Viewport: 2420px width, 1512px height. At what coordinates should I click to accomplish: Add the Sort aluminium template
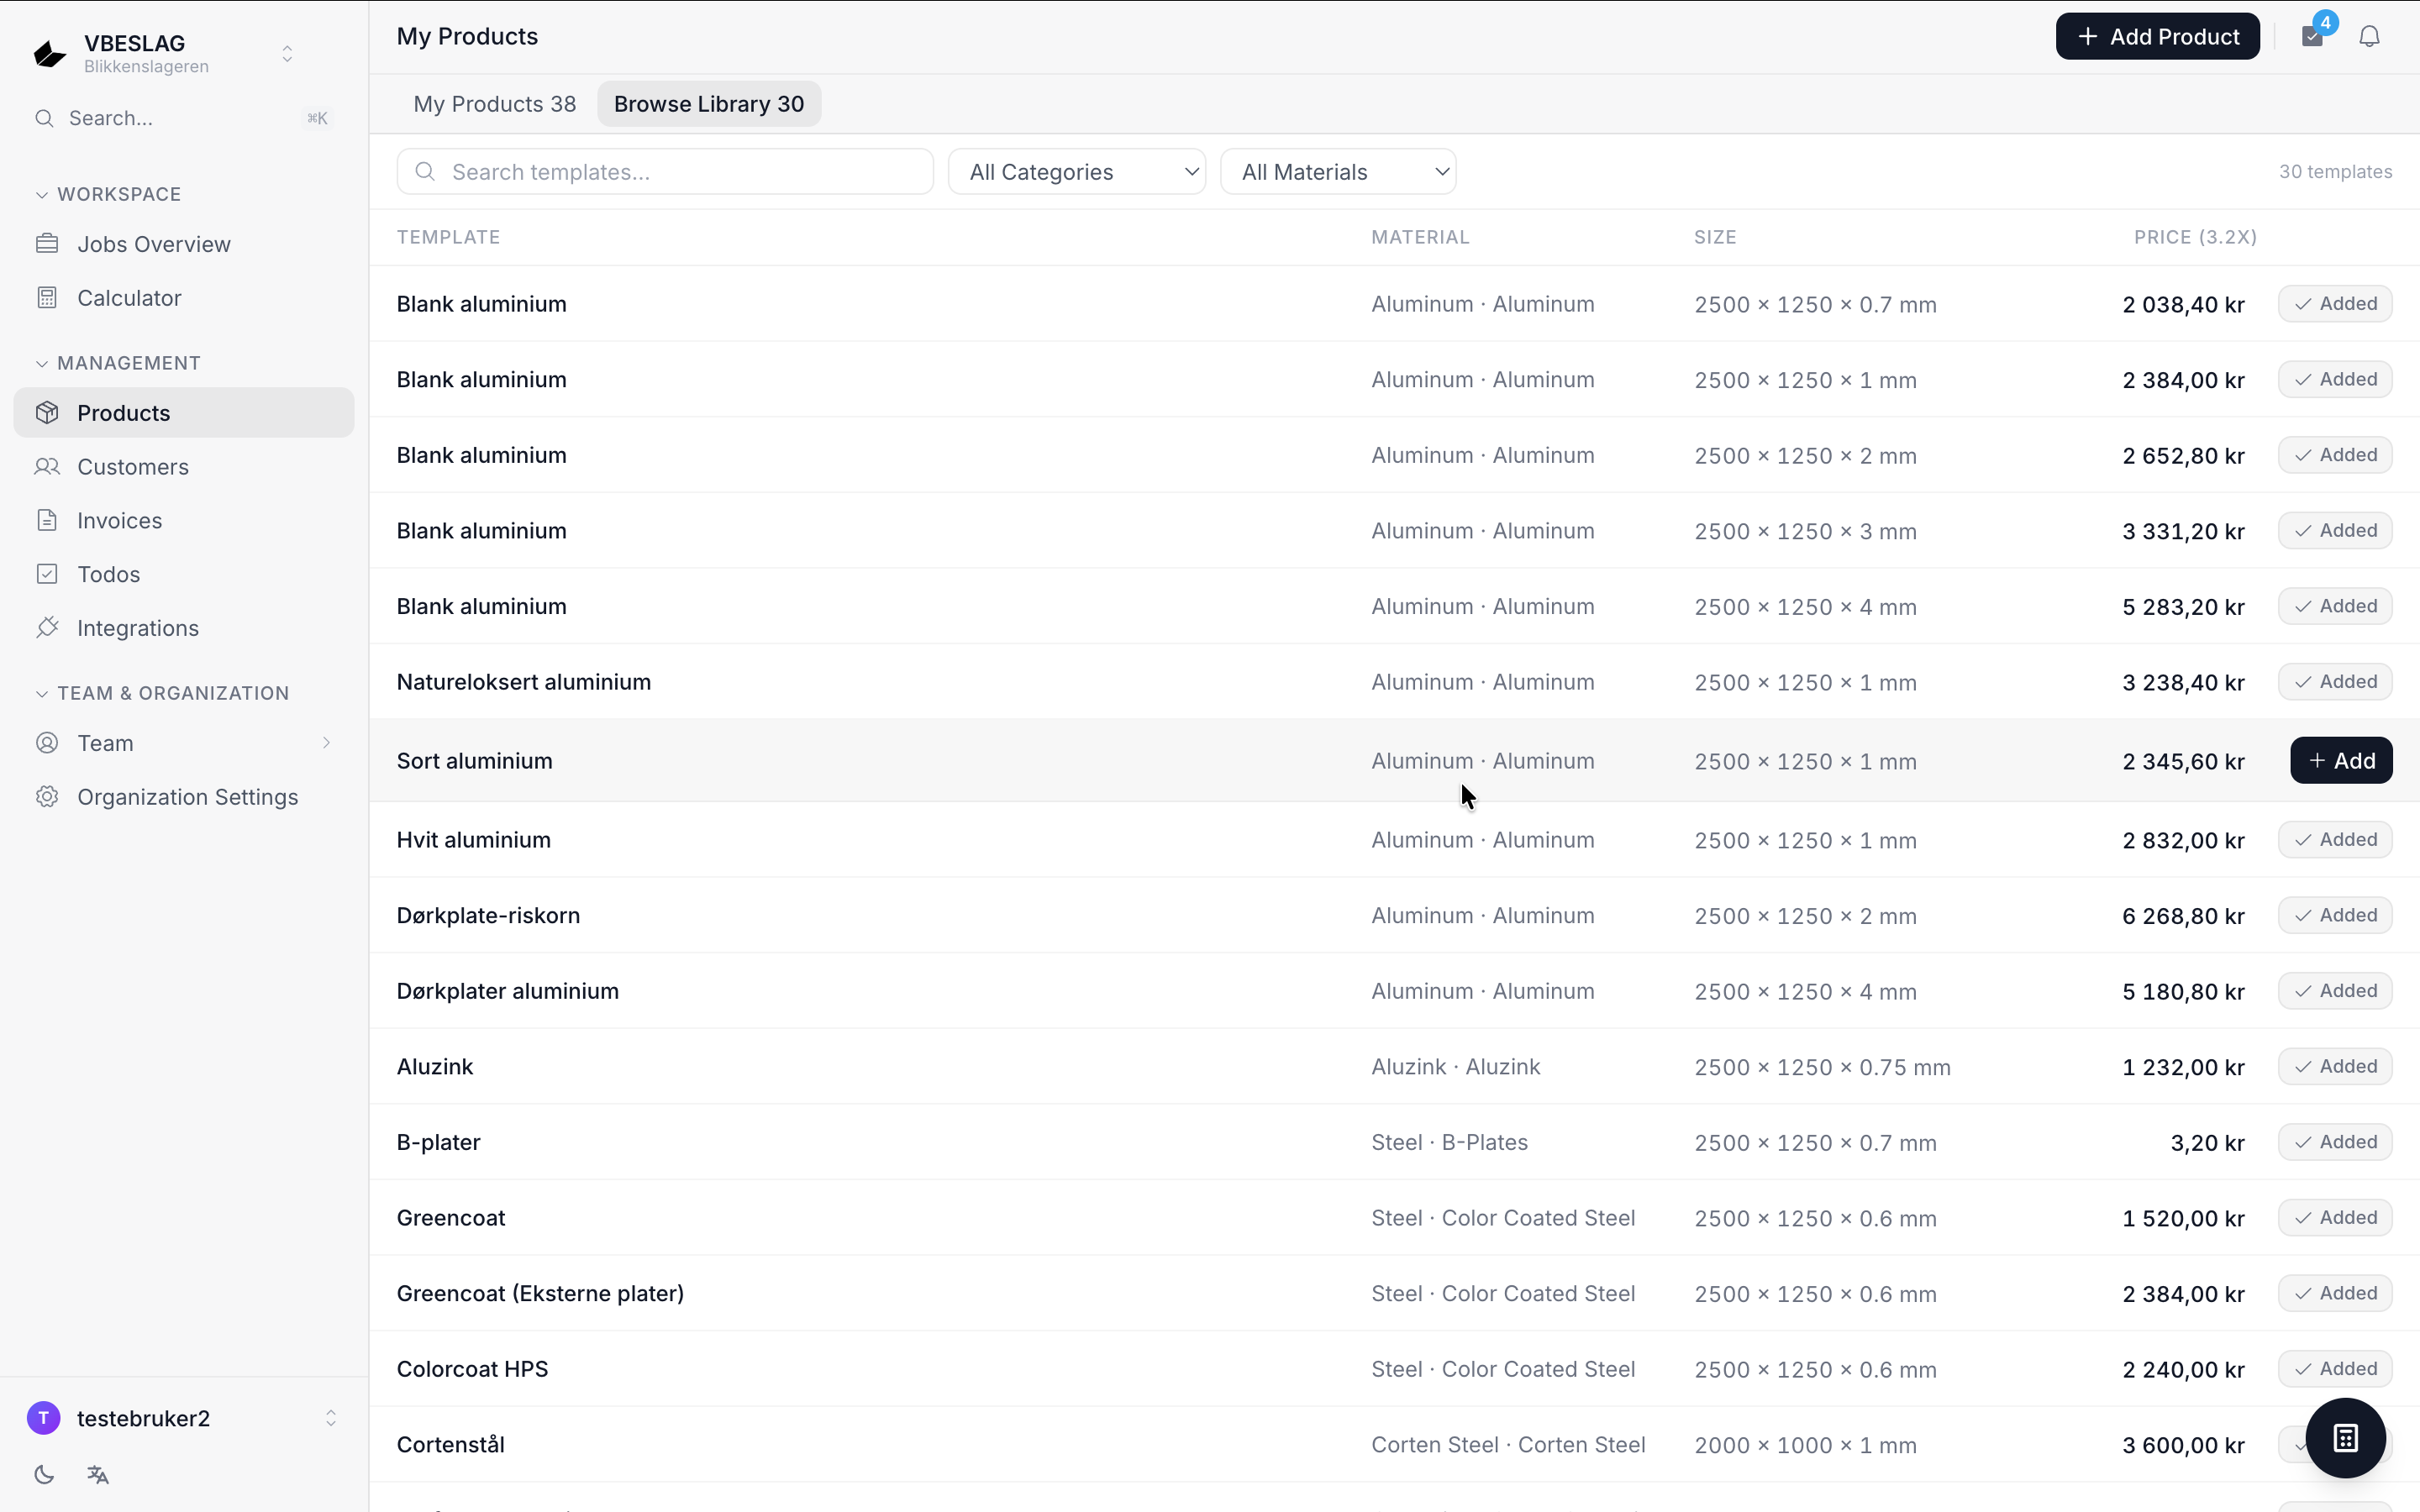[x=2341, y=761]
